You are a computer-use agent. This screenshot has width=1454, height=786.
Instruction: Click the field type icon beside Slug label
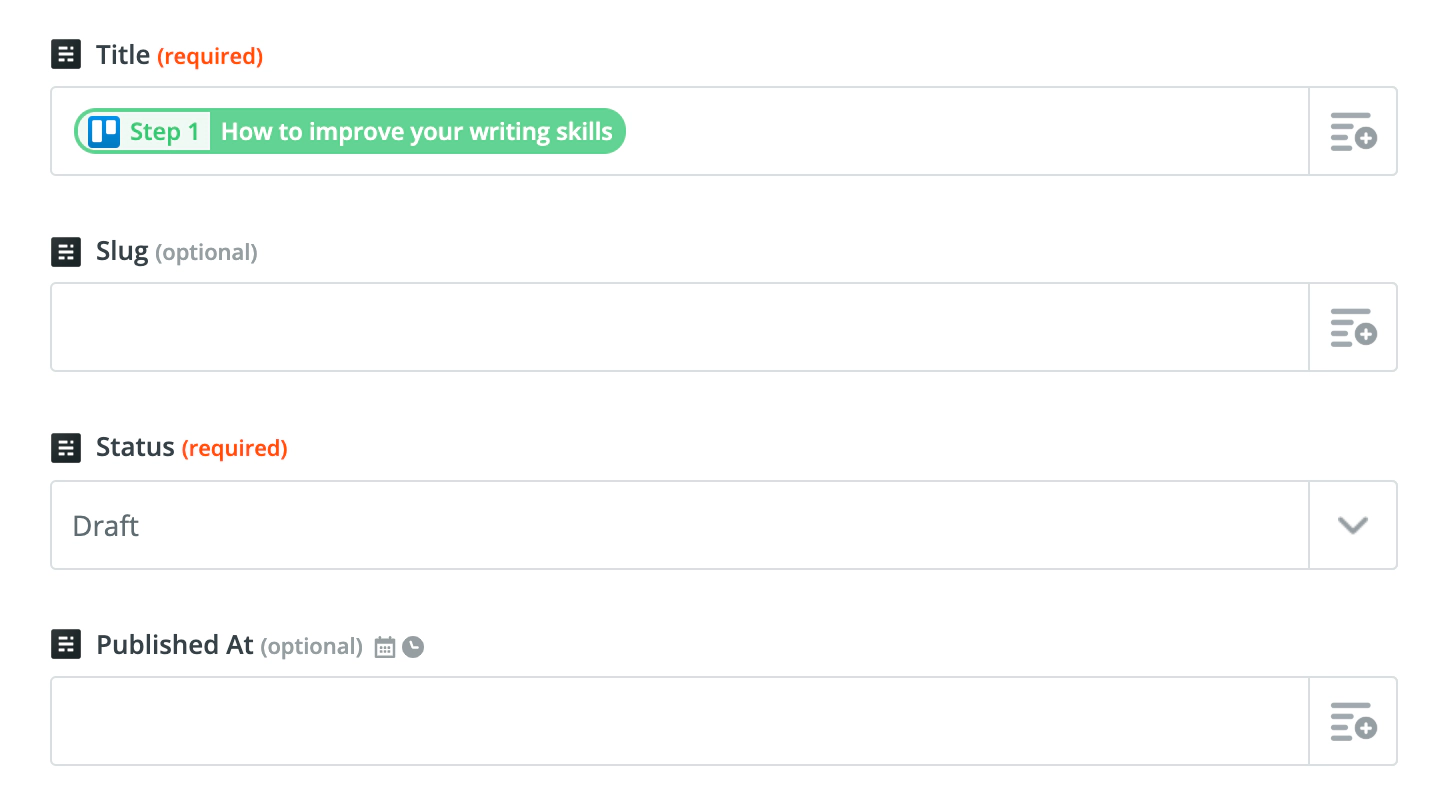coord(66,252)
